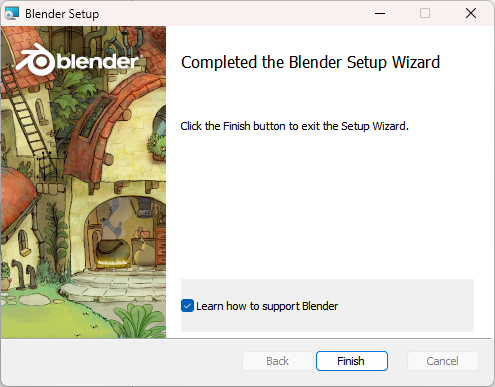Click the disabled Back button
The width and height of the screenshot is (495, 387).
tap(278, 361)
